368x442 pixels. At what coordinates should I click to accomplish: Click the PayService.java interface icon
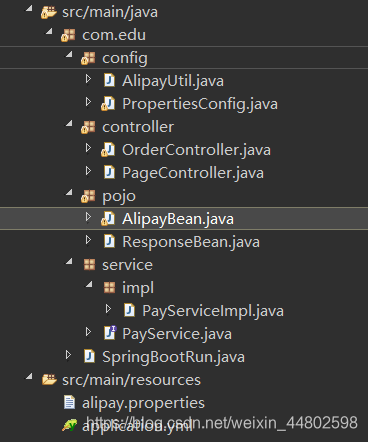(110, 333)
